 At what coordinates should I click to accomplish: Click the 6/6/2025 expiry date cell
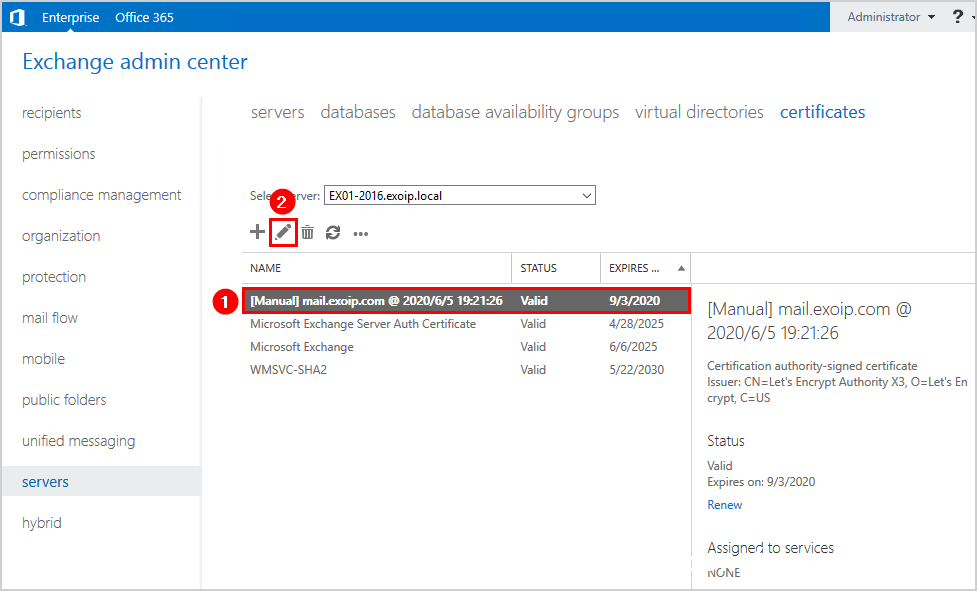(x=633, y=347)
